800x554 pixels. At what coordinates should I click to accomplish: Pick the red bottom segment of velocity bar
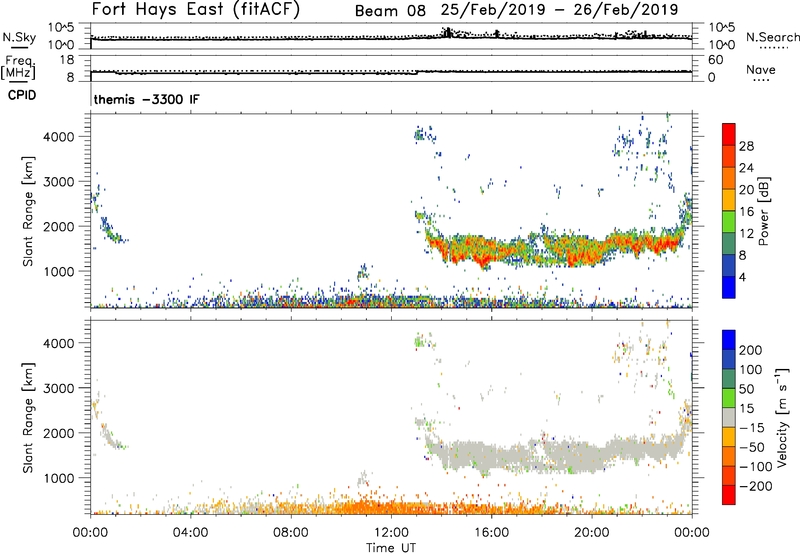[x=729, y=495]
